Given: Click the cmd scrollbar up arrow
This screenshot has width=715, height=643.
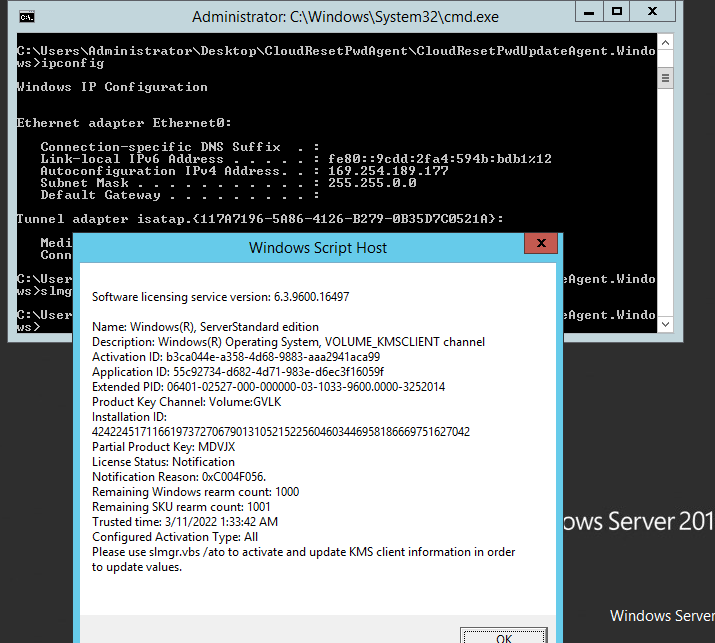Looking at the screenshot, I should pyautogui.click(x=665, y=43).
